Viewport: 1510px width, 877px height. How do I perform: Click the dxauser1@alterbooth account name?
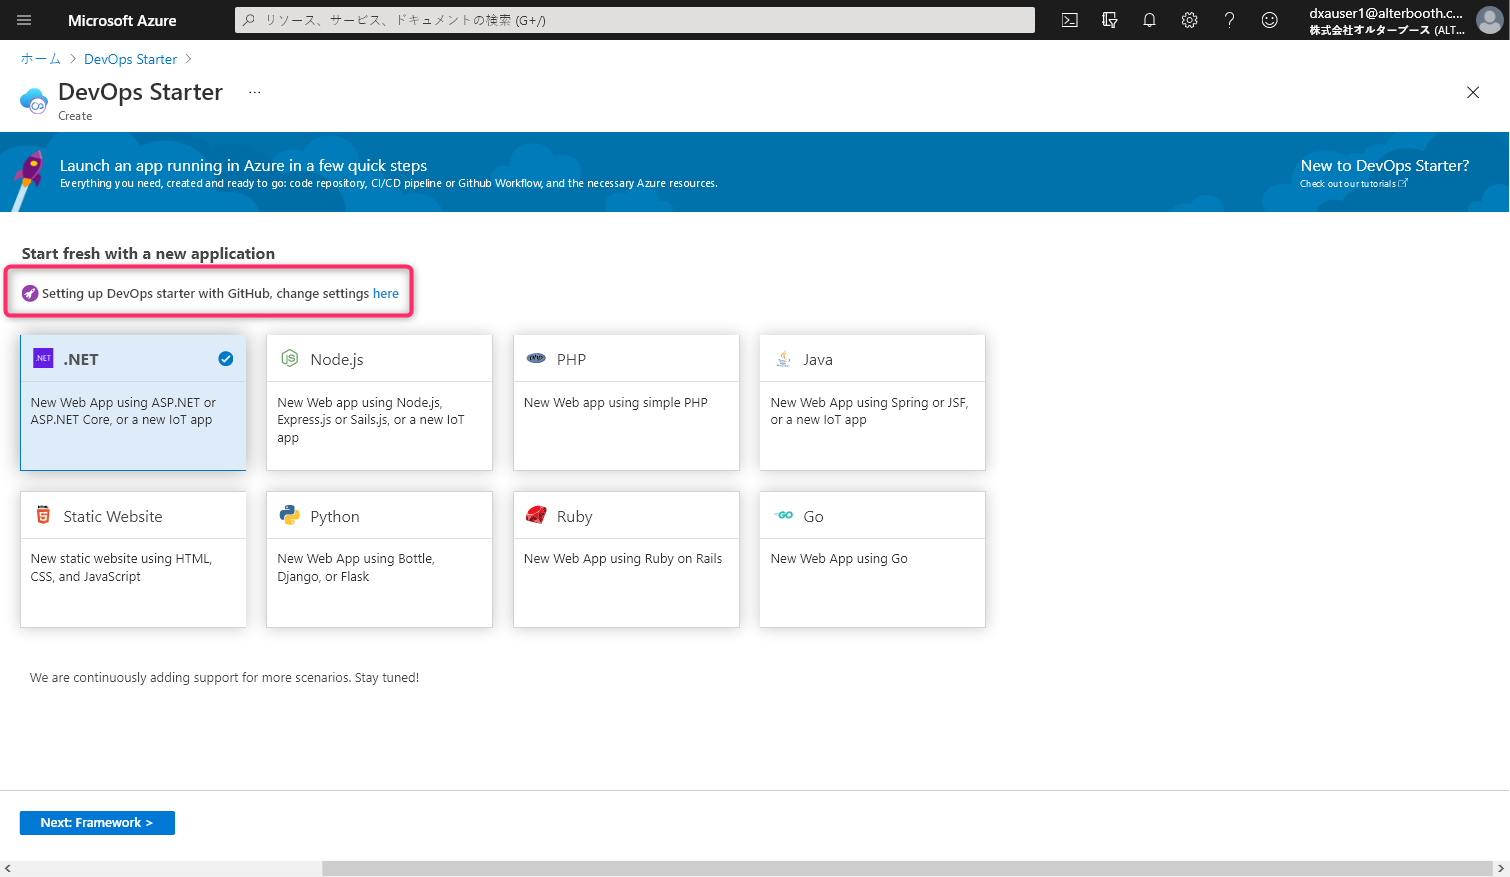1386,13
